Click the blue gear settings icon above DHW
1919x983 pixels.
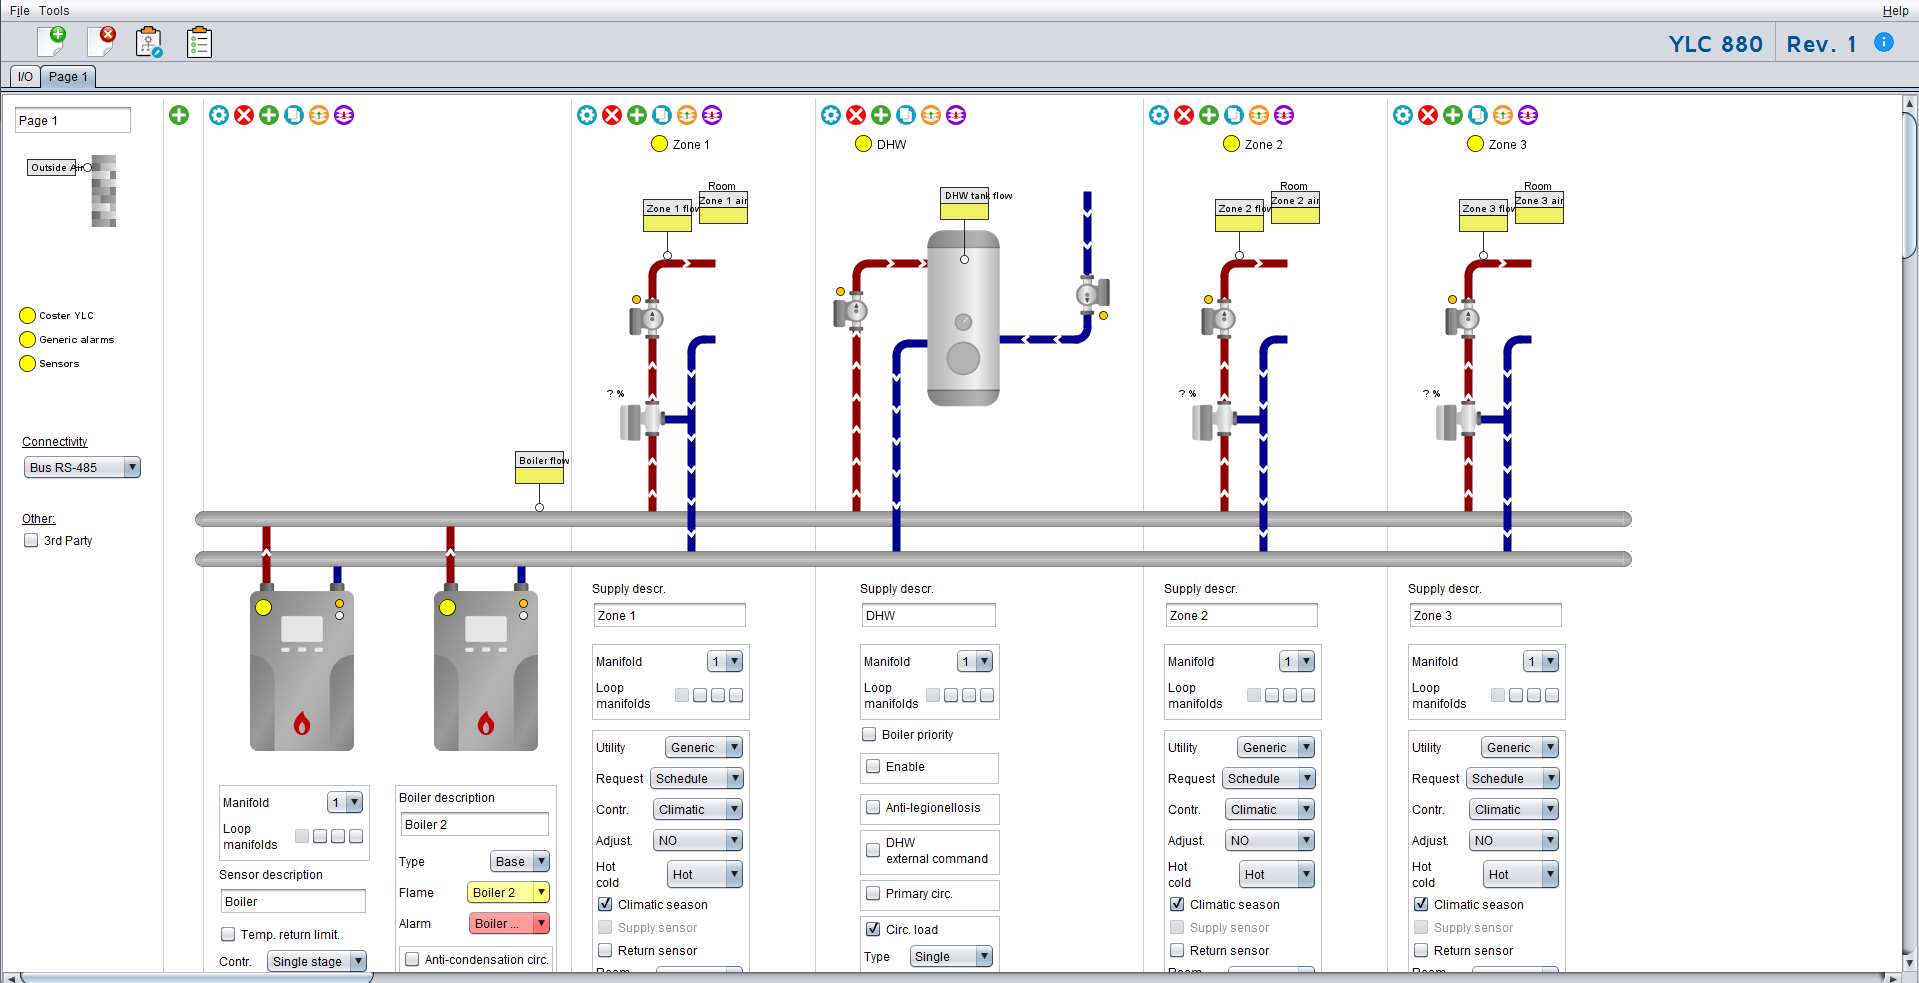pyautogui.click(x=831, y=115)
